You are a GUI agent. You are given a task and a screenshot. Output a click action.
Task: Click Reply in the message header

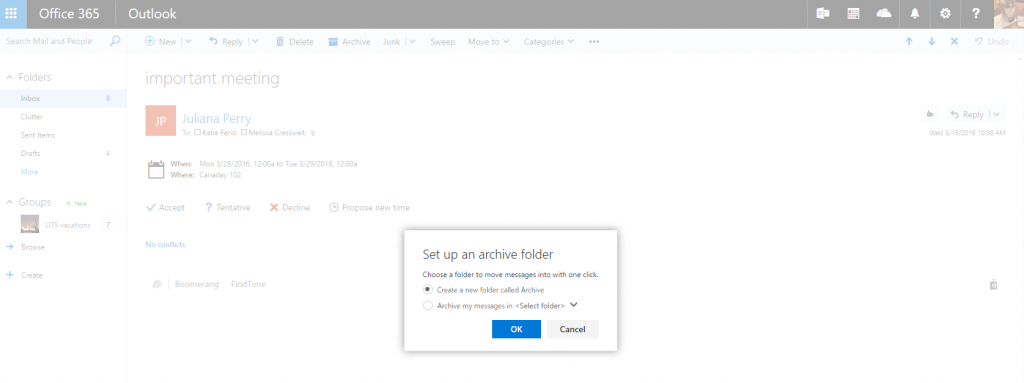click(967, 114)
